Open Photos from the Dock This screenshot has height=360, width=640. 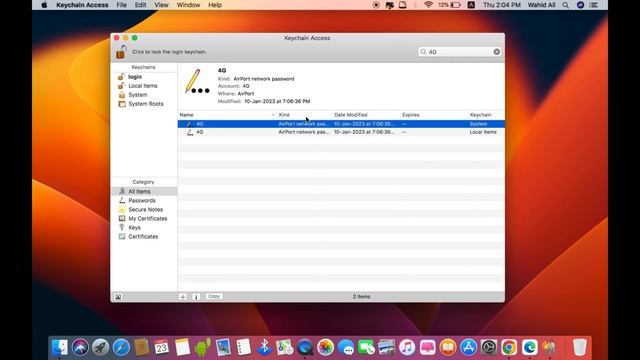[325, 347]
